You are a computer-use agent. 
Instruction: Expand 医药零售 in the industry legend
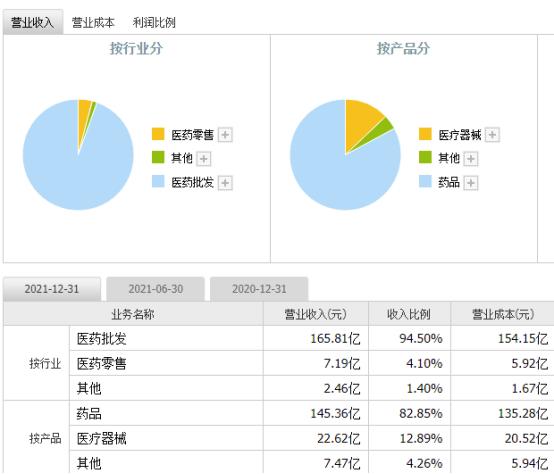coord(225,135)
